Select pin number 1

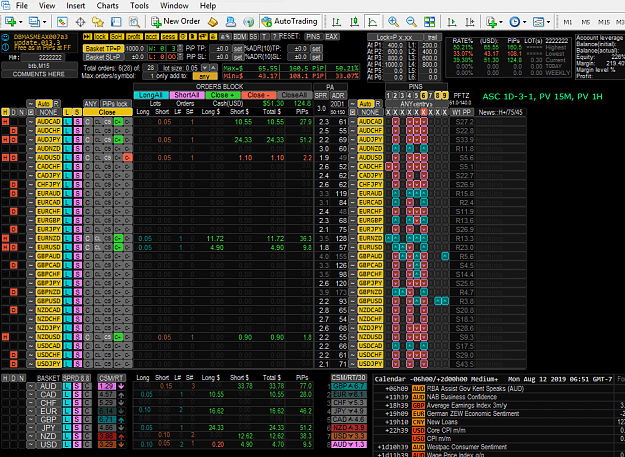(x=388, y=95)
